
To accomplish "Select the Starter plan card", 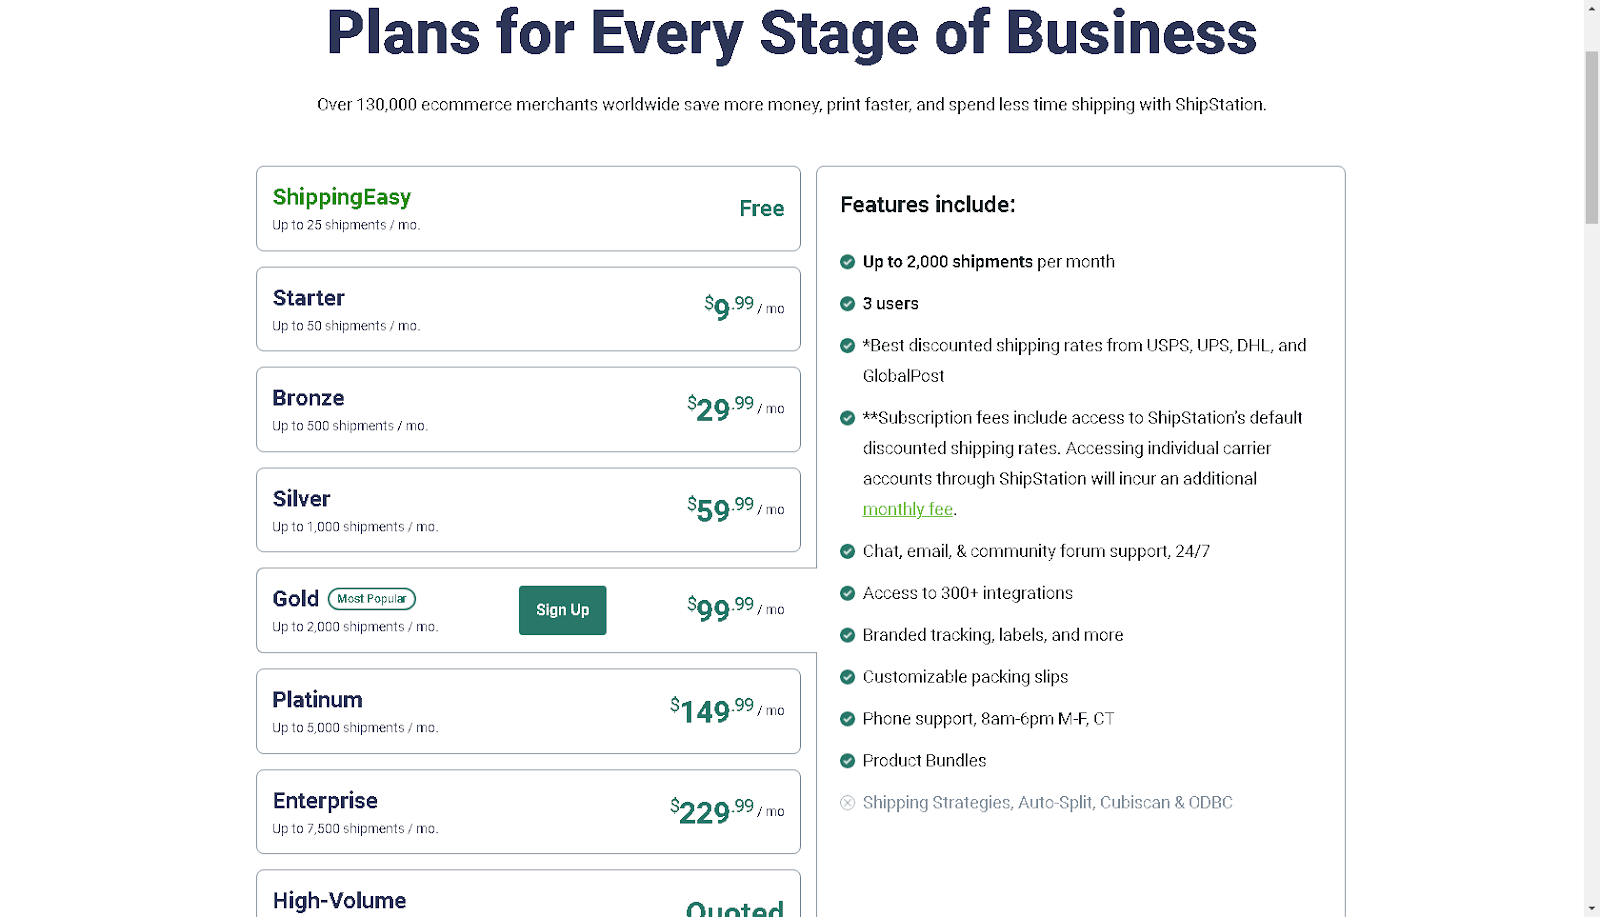I will click(x=528, y=309).
